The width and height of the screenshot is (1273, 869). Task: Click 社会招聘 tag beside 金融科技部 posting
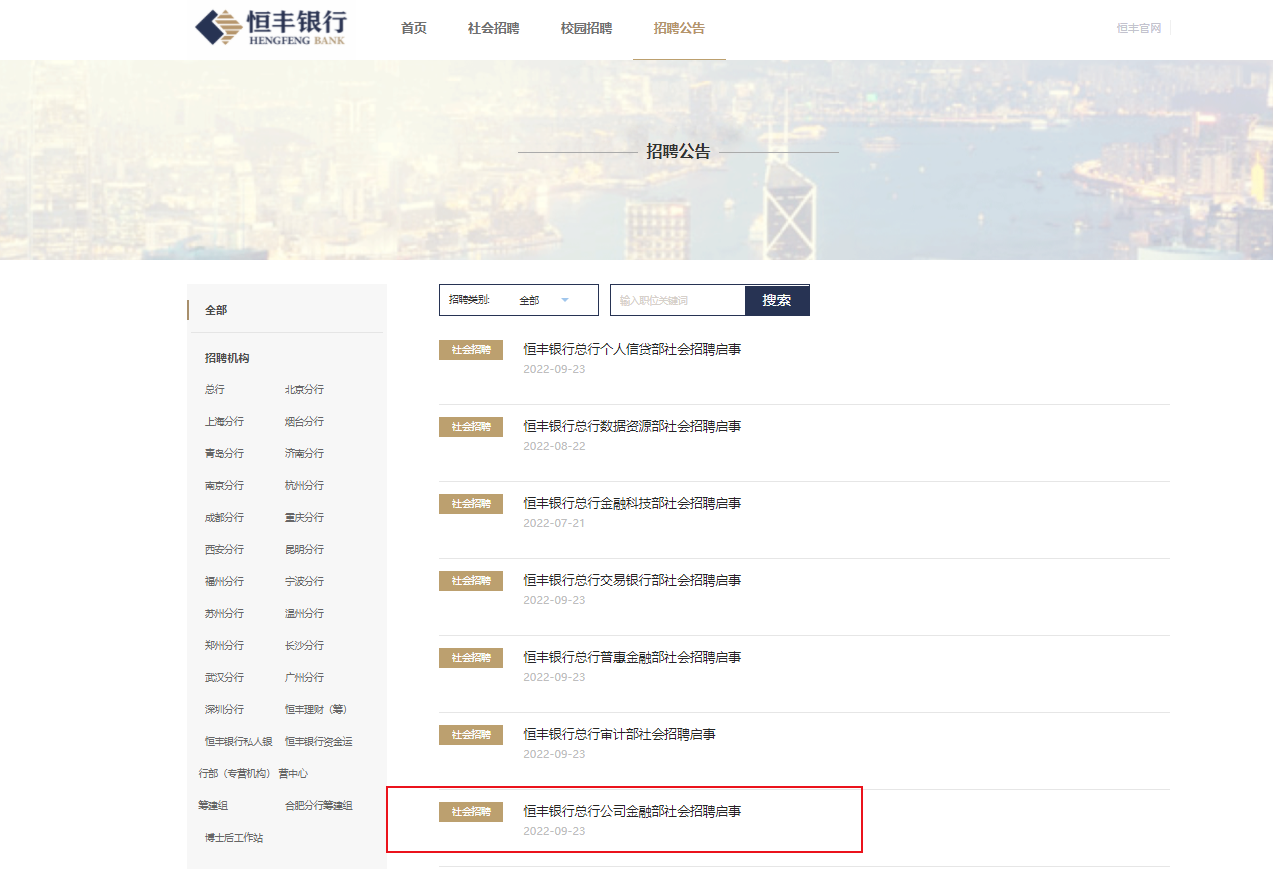click(x=471, y=504)
